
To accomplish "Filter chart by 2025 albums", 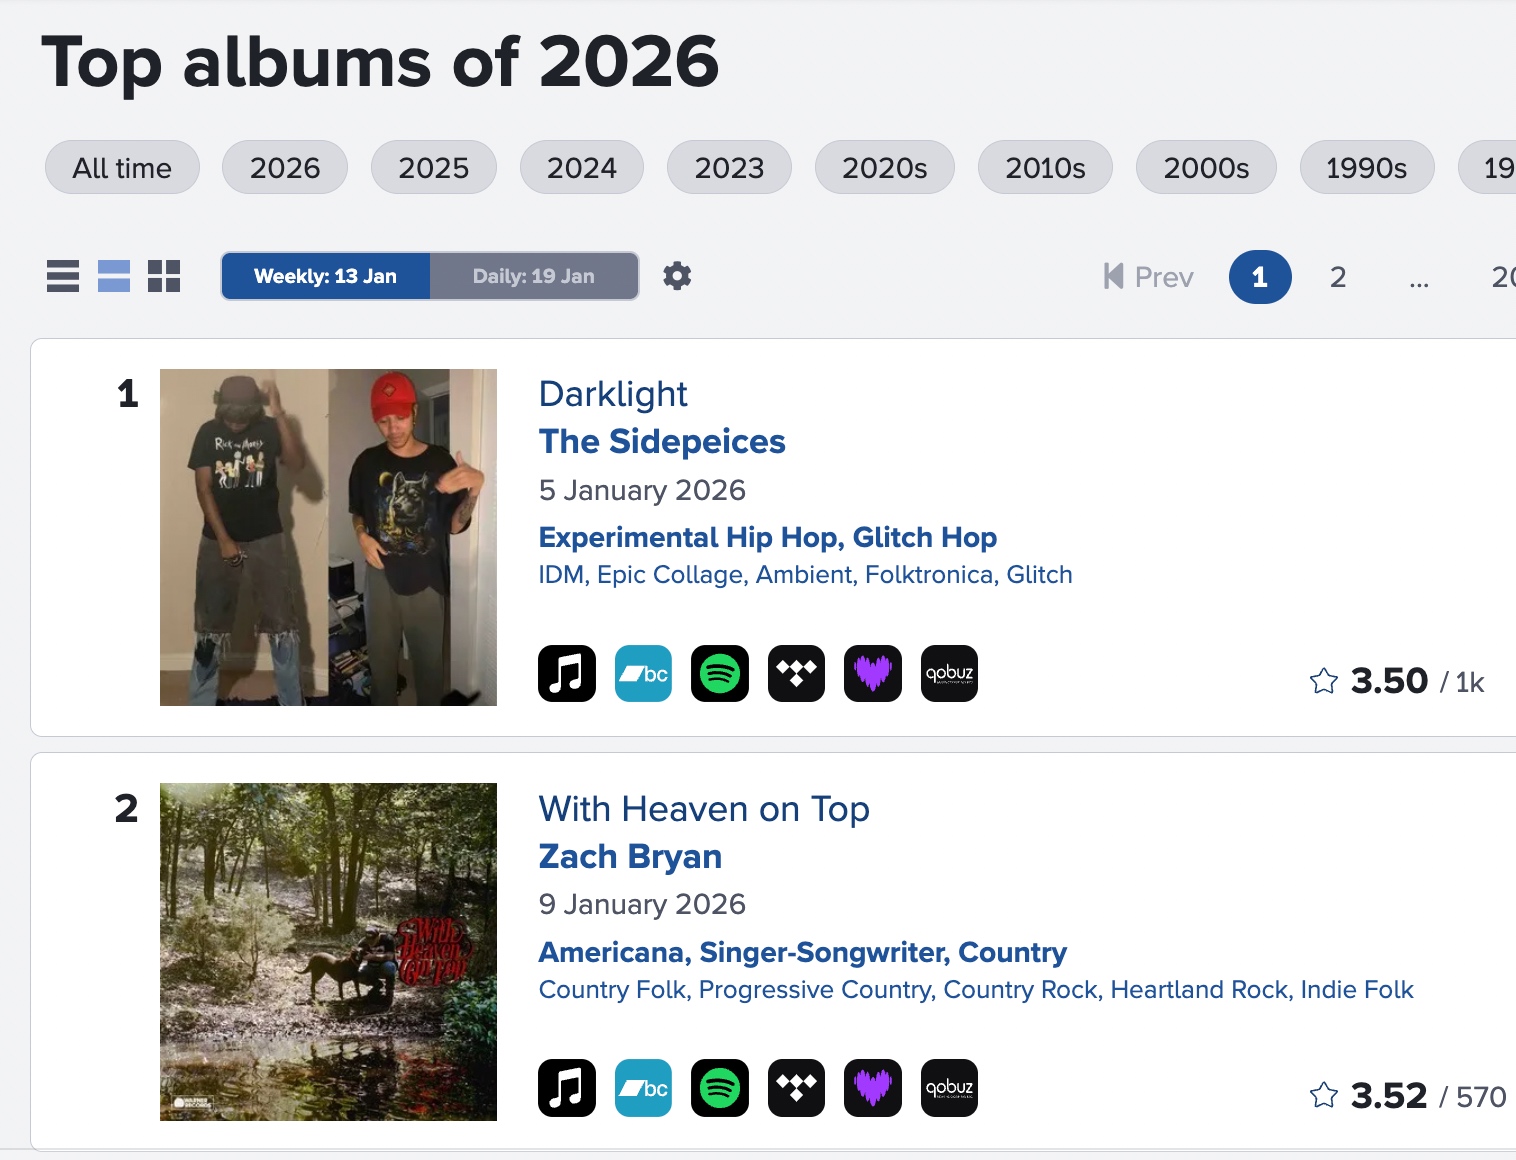I will click(433, 168).
